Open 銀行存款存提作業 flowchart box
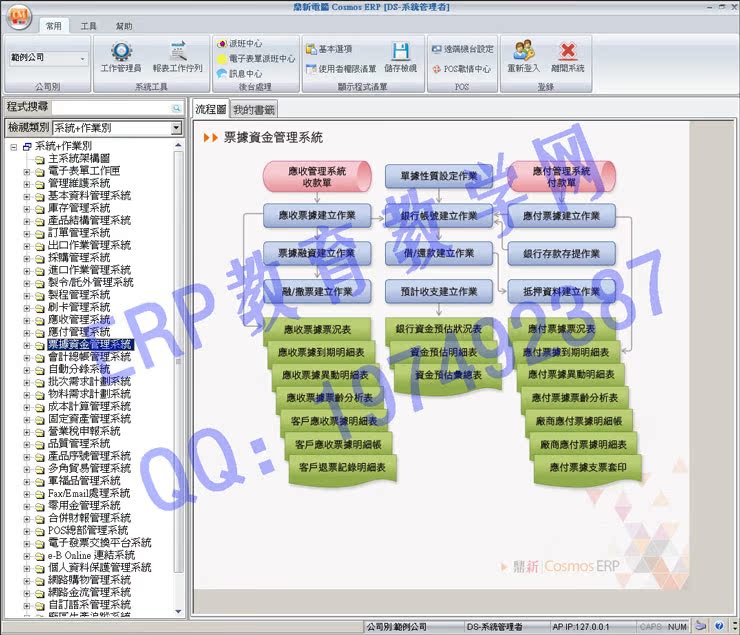740x635 pixels. click(562, 254)
